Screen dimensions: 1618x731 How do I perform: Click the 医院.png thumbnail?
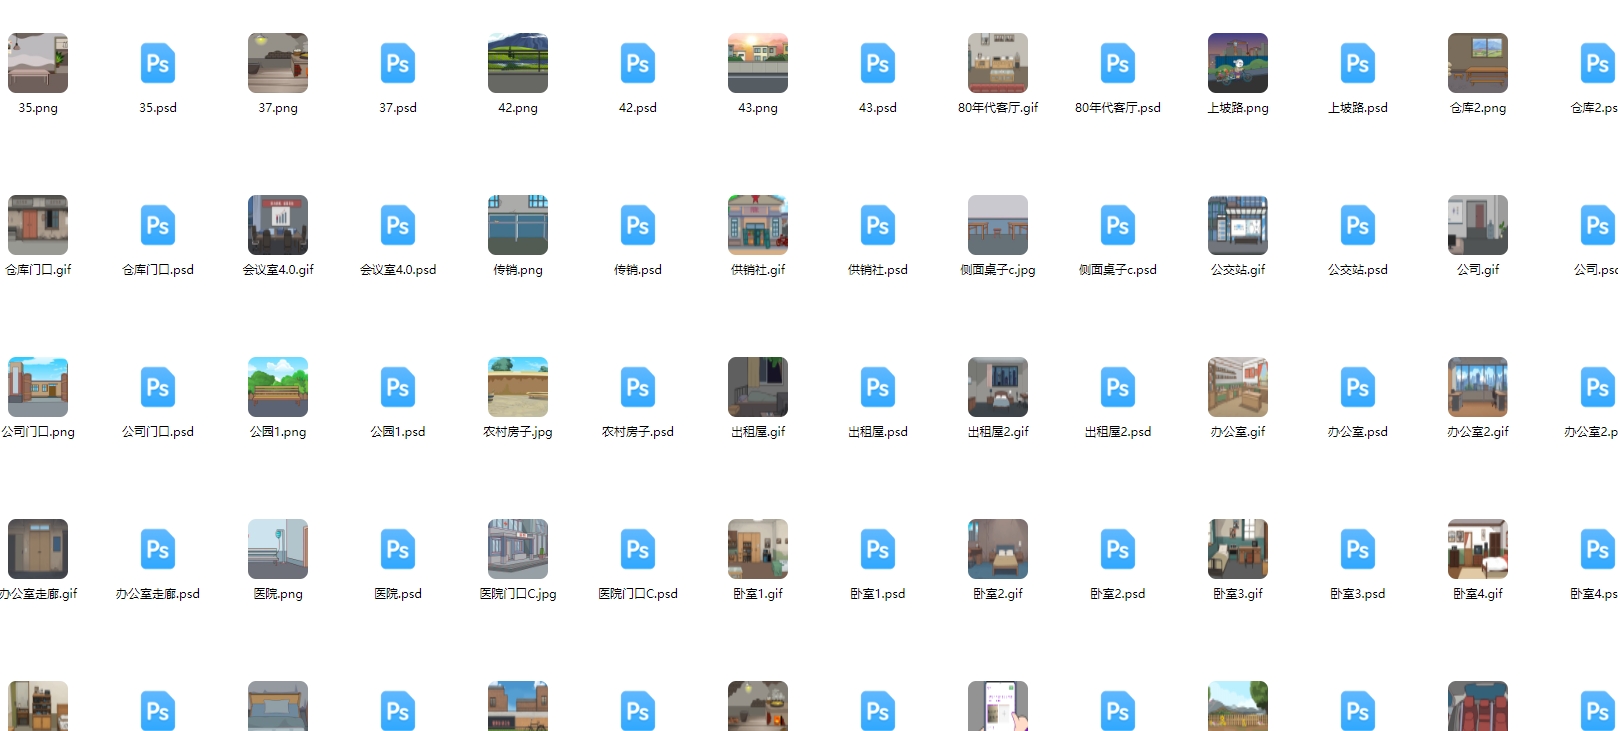coord(278,549)
